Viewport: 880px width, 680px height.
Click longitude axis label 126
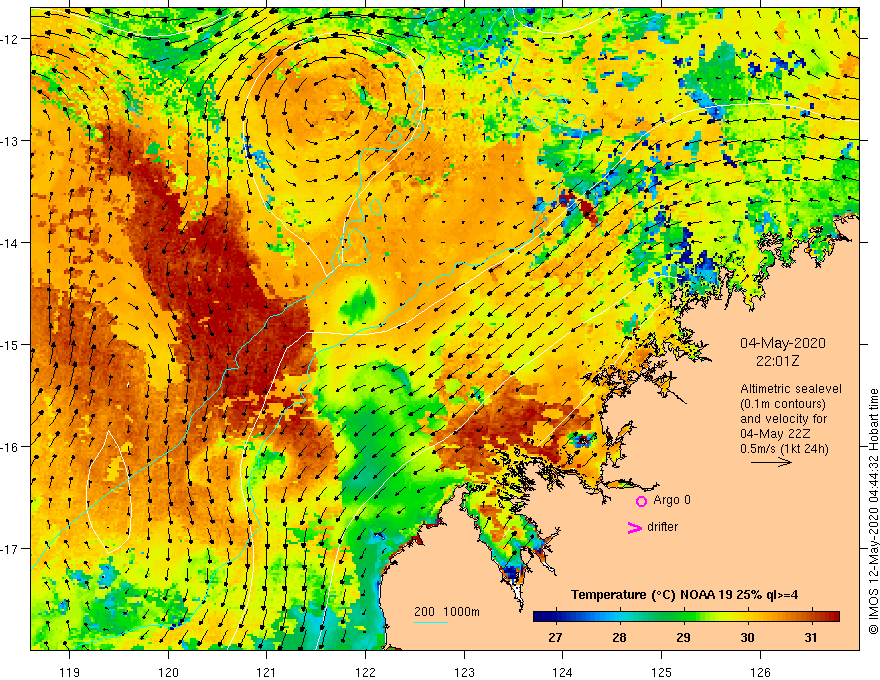(760, 672)
